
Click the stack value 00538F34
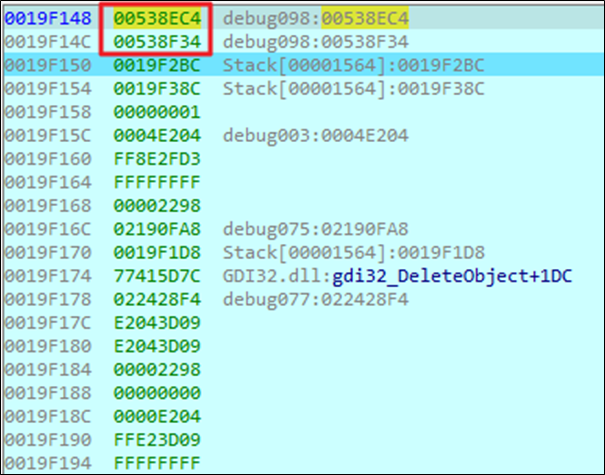pos(157,42)
